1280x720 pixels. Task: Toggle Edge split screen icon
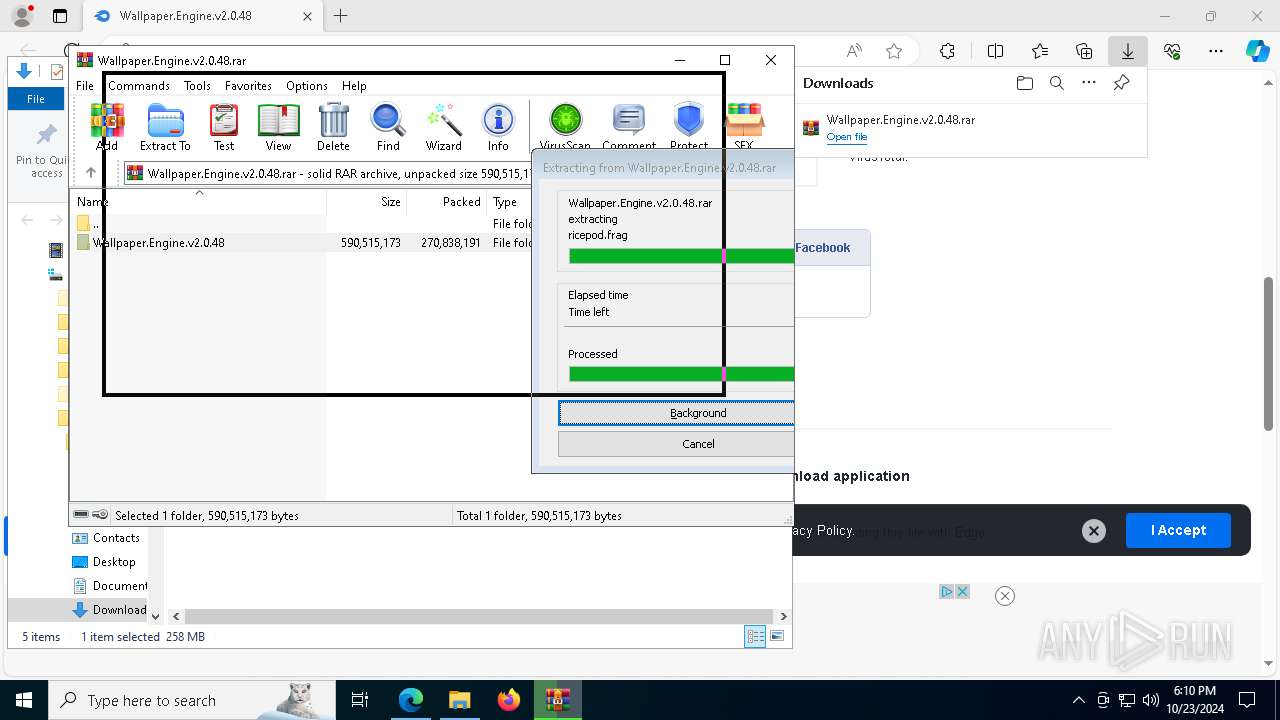995,51
